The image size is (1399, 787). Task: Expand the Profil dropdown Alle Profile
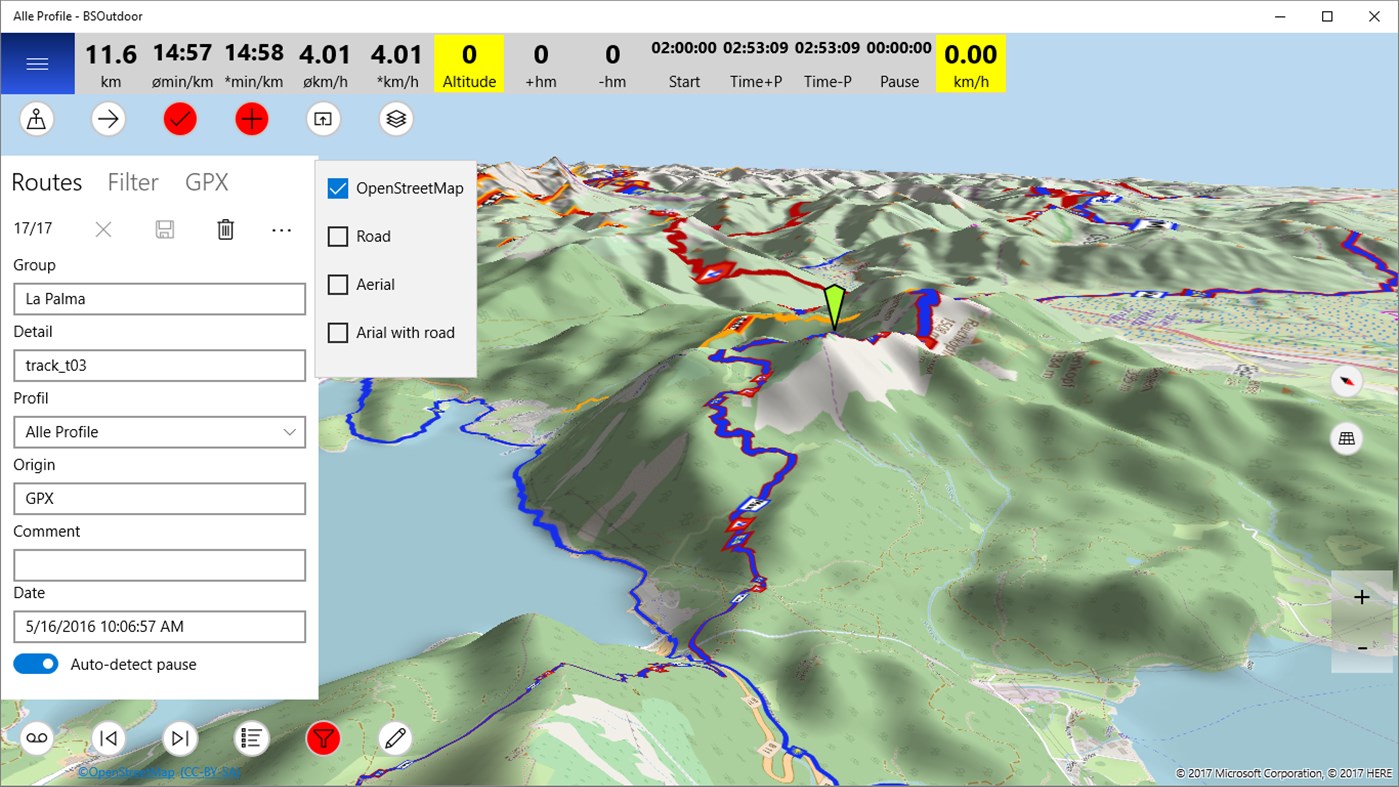159,432
